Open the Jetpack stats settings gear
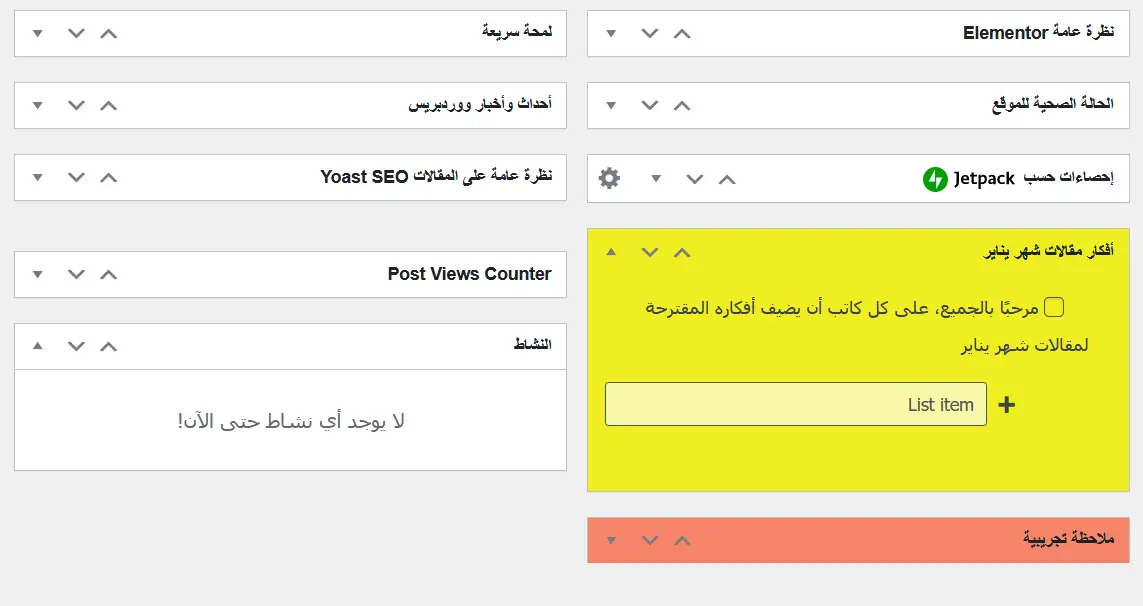Image resolution: width=1143 pixels, height=606 pixels. click(x=609, y=179)
